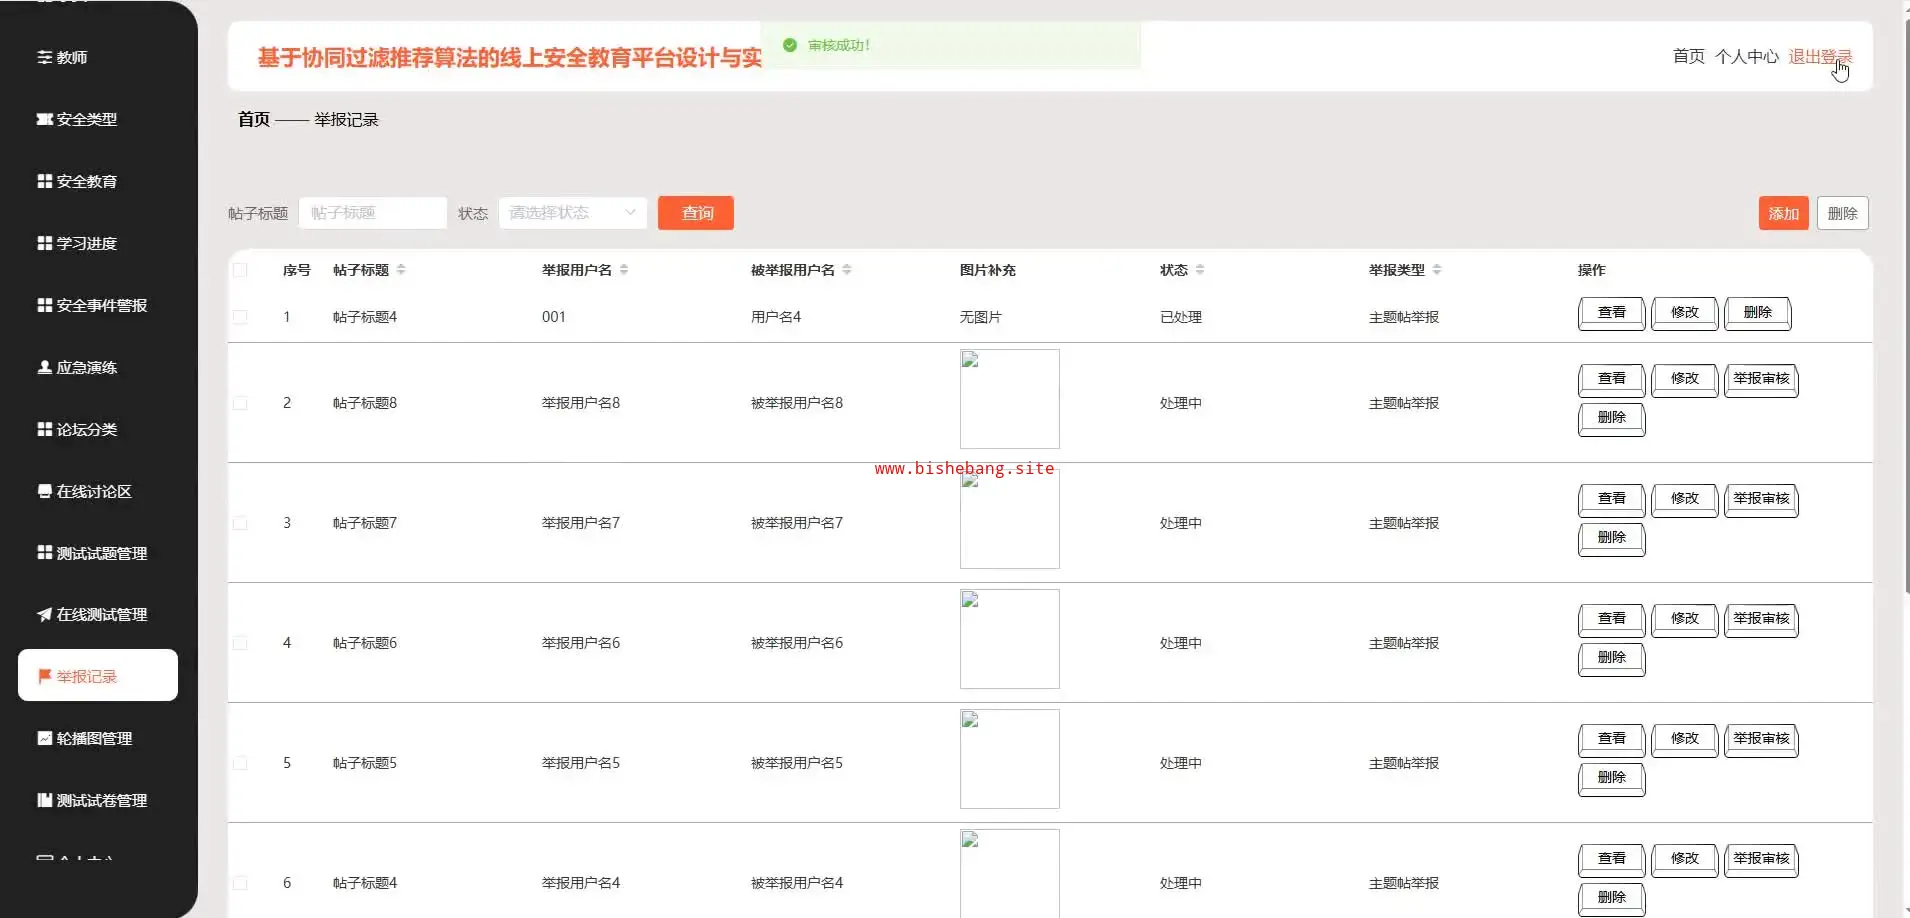Image resolution: width=1910 pixels, height=918 pixels.
Task: Click the 学习进度 grid icon
Action: (x=44, y=244)
